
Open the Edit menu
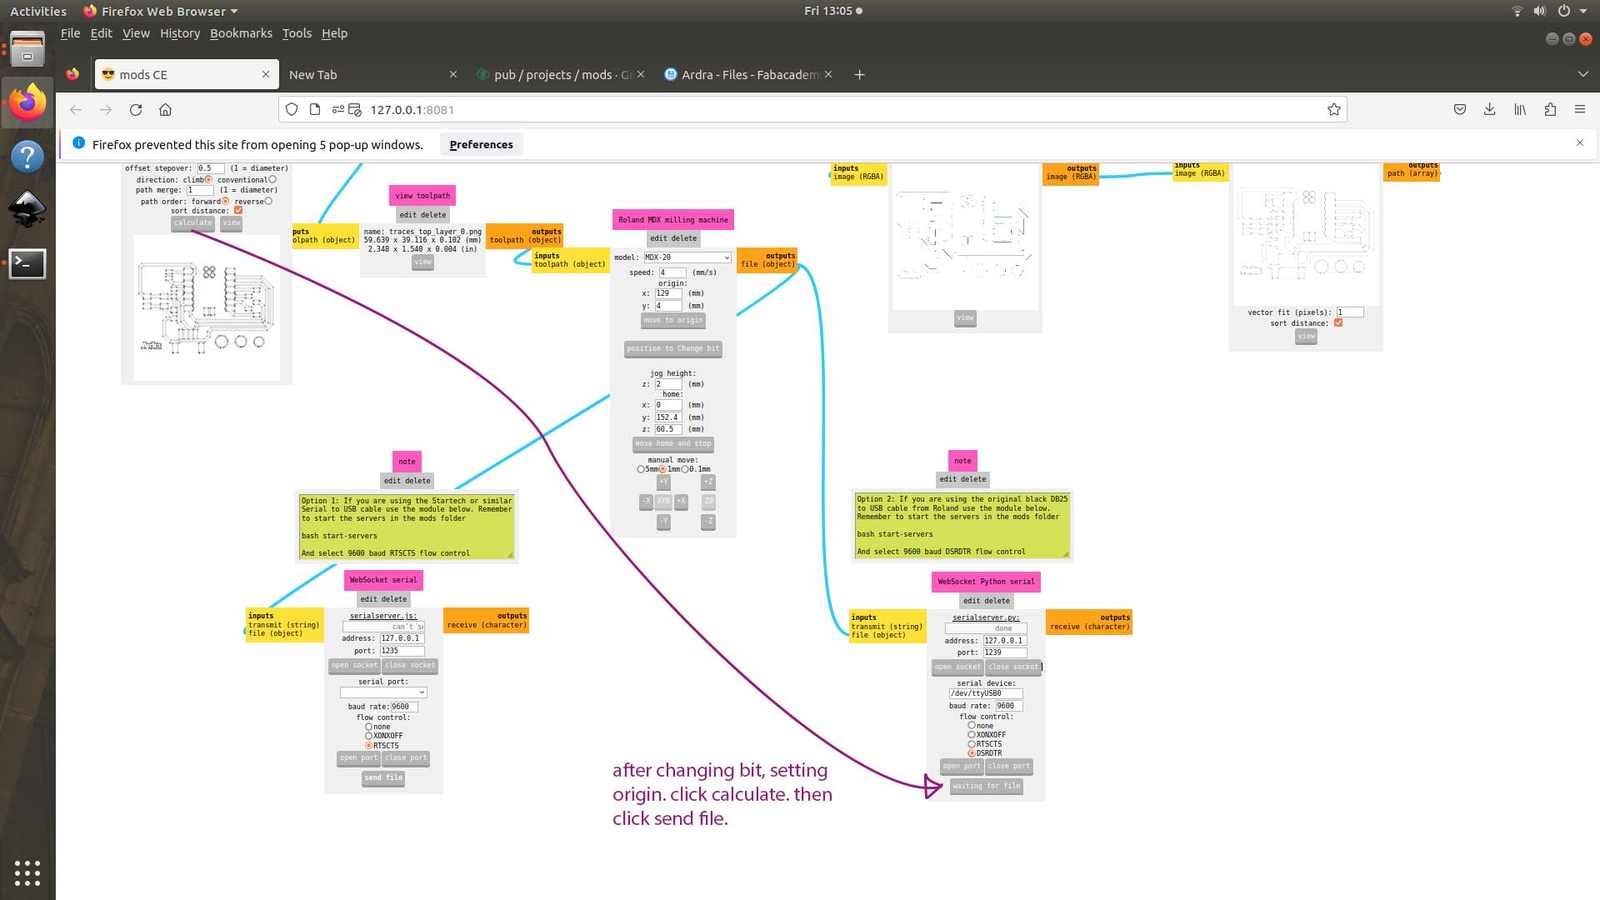(x=101, y=33)
